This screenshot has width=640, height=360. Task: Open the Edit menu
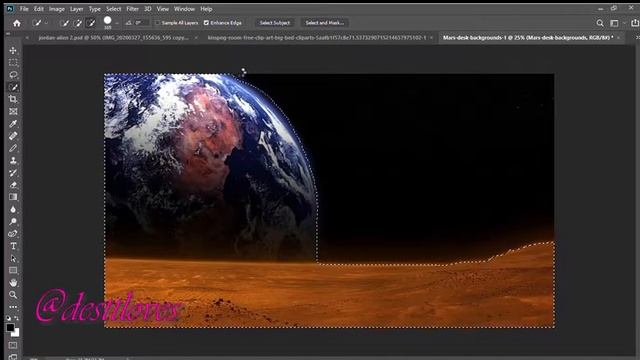point(39,9)
